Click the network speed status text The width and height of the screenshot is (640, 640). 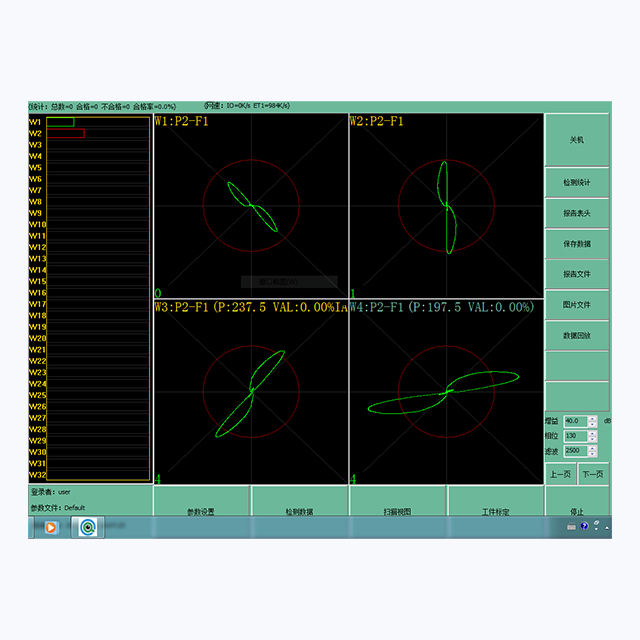[247, 105]
